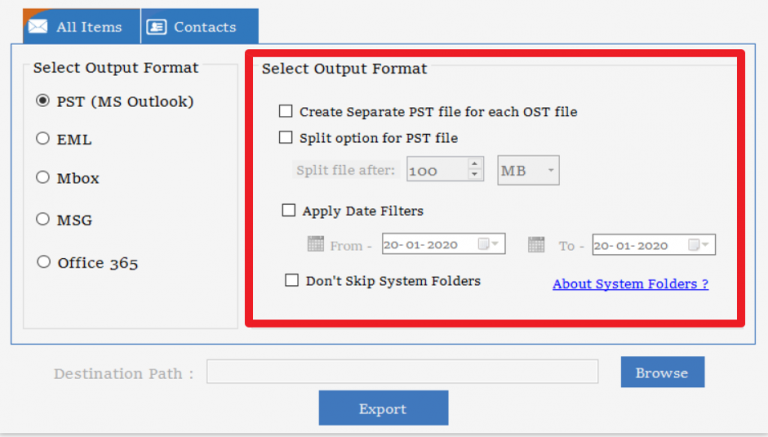Select the Mbox radio button
Viewport: 768px width, 437px height.
tap(43, 177)
